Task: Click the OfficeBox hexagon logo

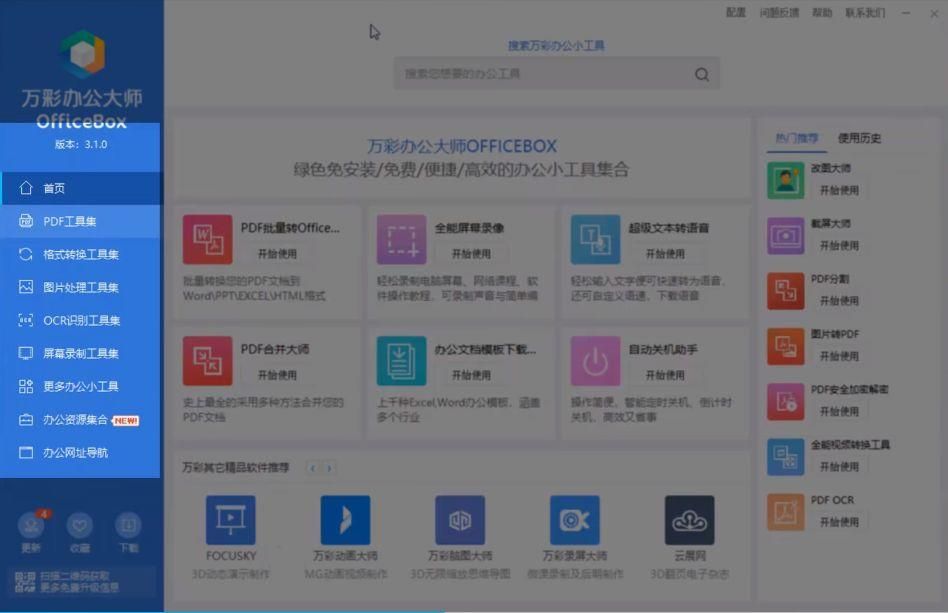Action: tap(83, 54)
